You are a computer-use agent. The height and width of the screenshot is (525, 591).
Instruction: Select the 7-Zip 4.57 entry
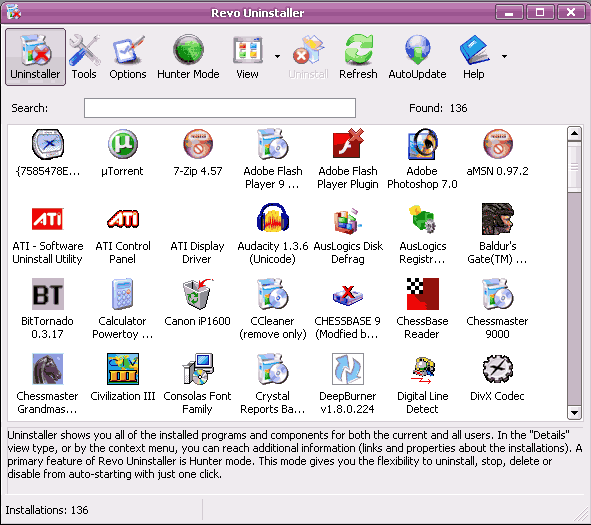198,153
